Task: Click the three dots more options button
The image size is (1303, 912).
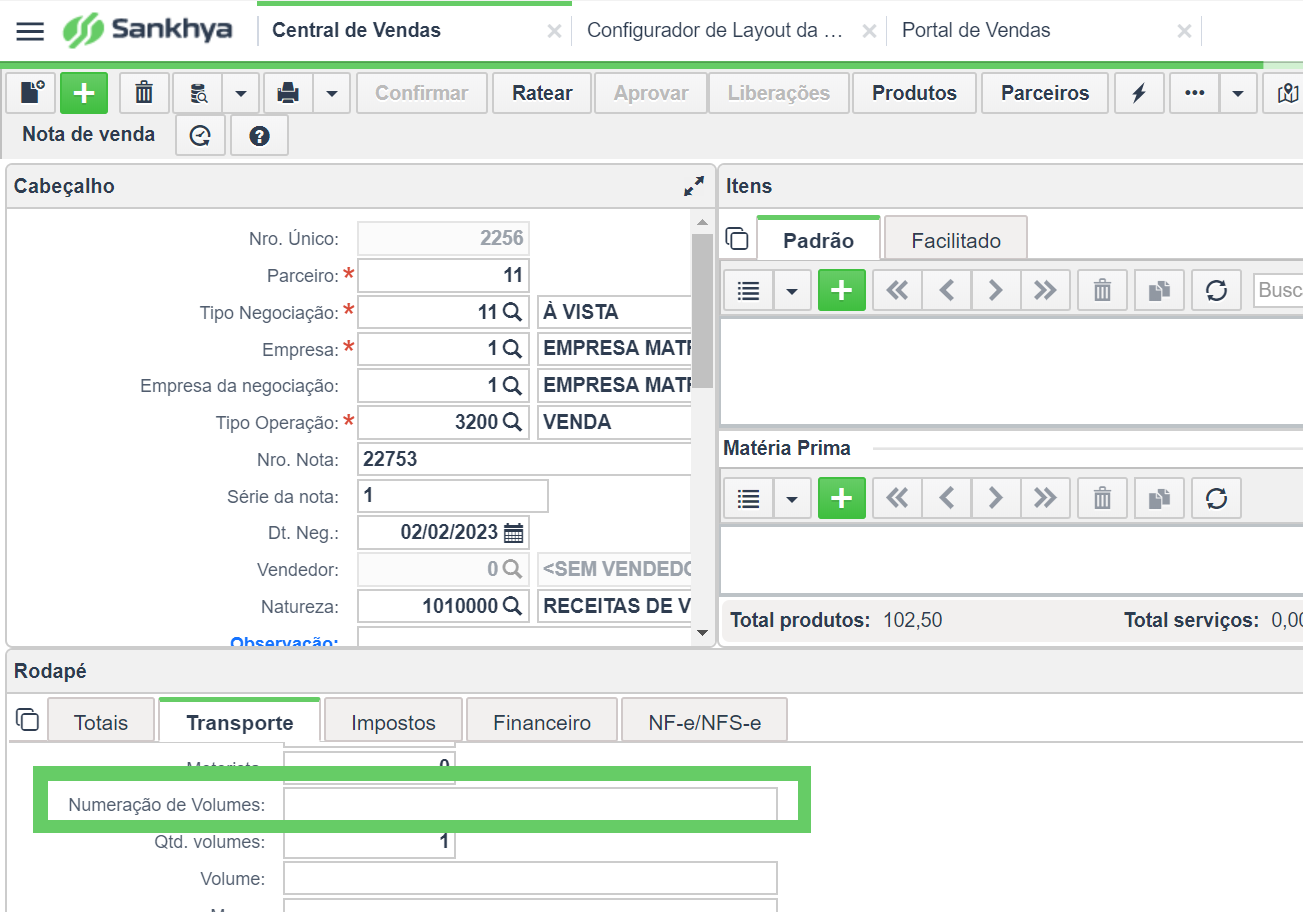Action: pos(1194,93)
